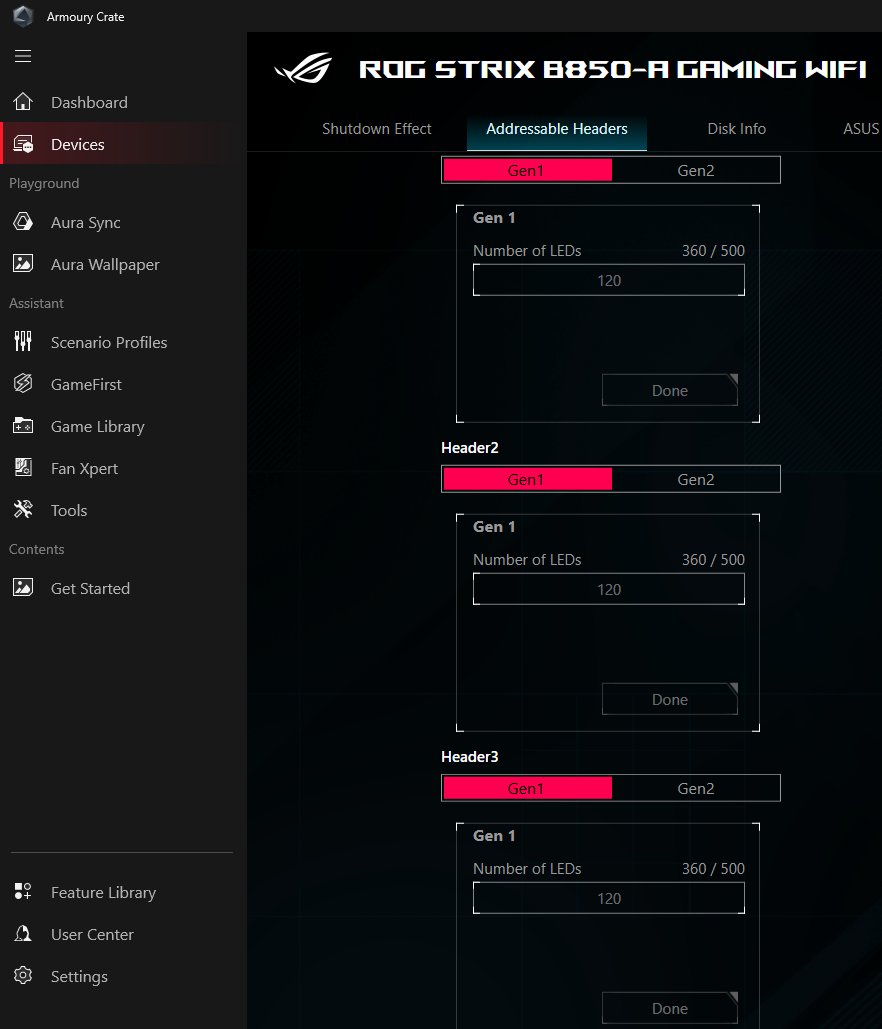Click the Tools wrench icon
Viewport: 882px width, 1029px height.
23,509
